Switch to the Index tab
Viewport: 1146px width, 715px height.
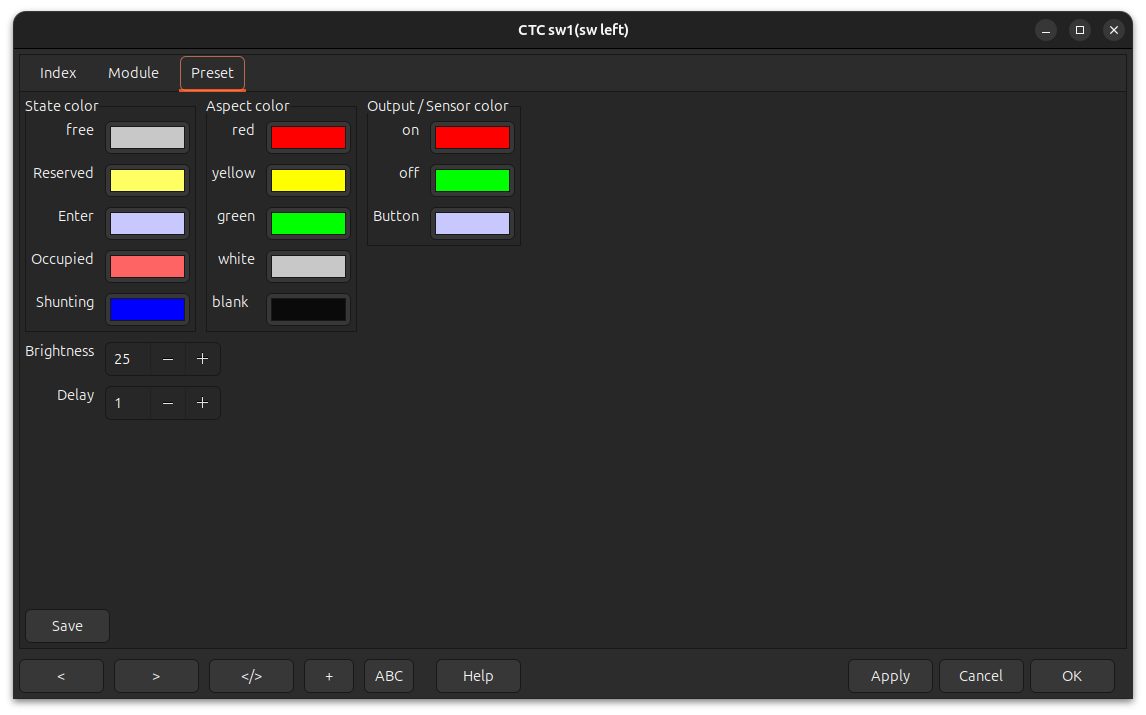(58, 73)
